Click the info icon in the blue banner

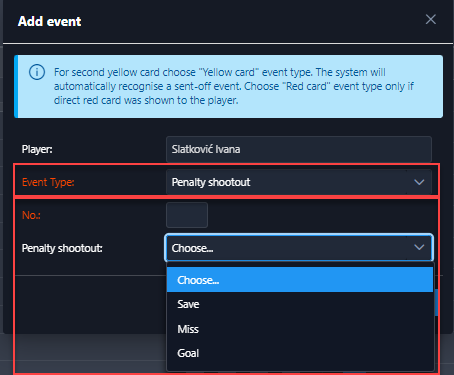(x=37, y=72)
